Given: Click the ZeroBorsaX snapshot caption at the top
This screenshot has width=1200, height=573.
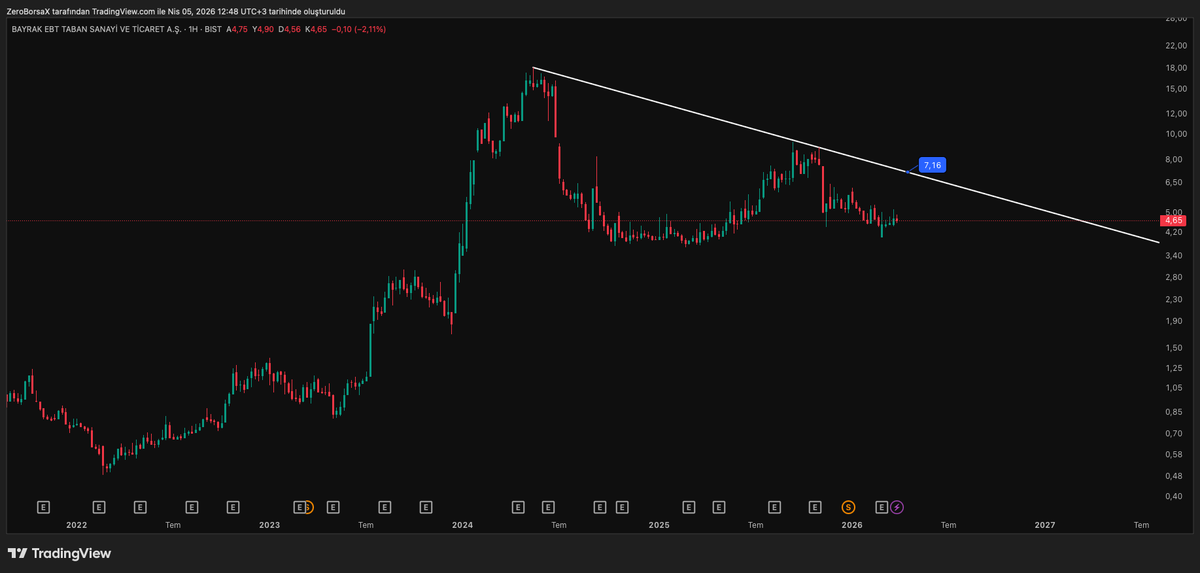Looking at the screenshot, I should [175, 10].
